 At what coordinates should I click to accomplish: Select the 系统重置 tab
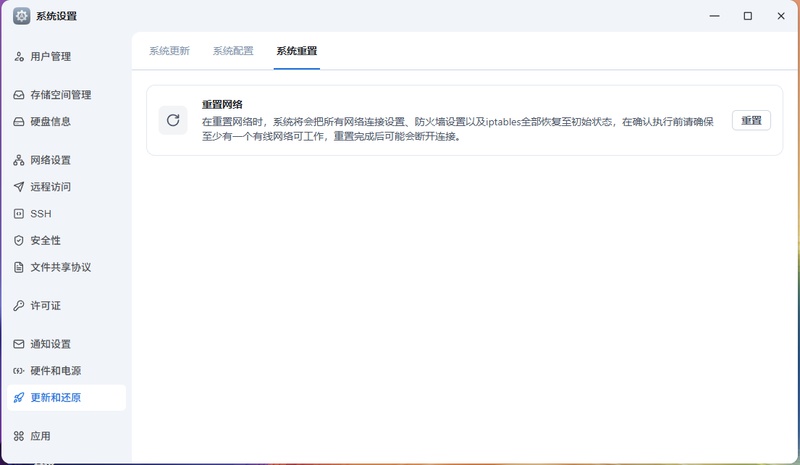point(297,51)
